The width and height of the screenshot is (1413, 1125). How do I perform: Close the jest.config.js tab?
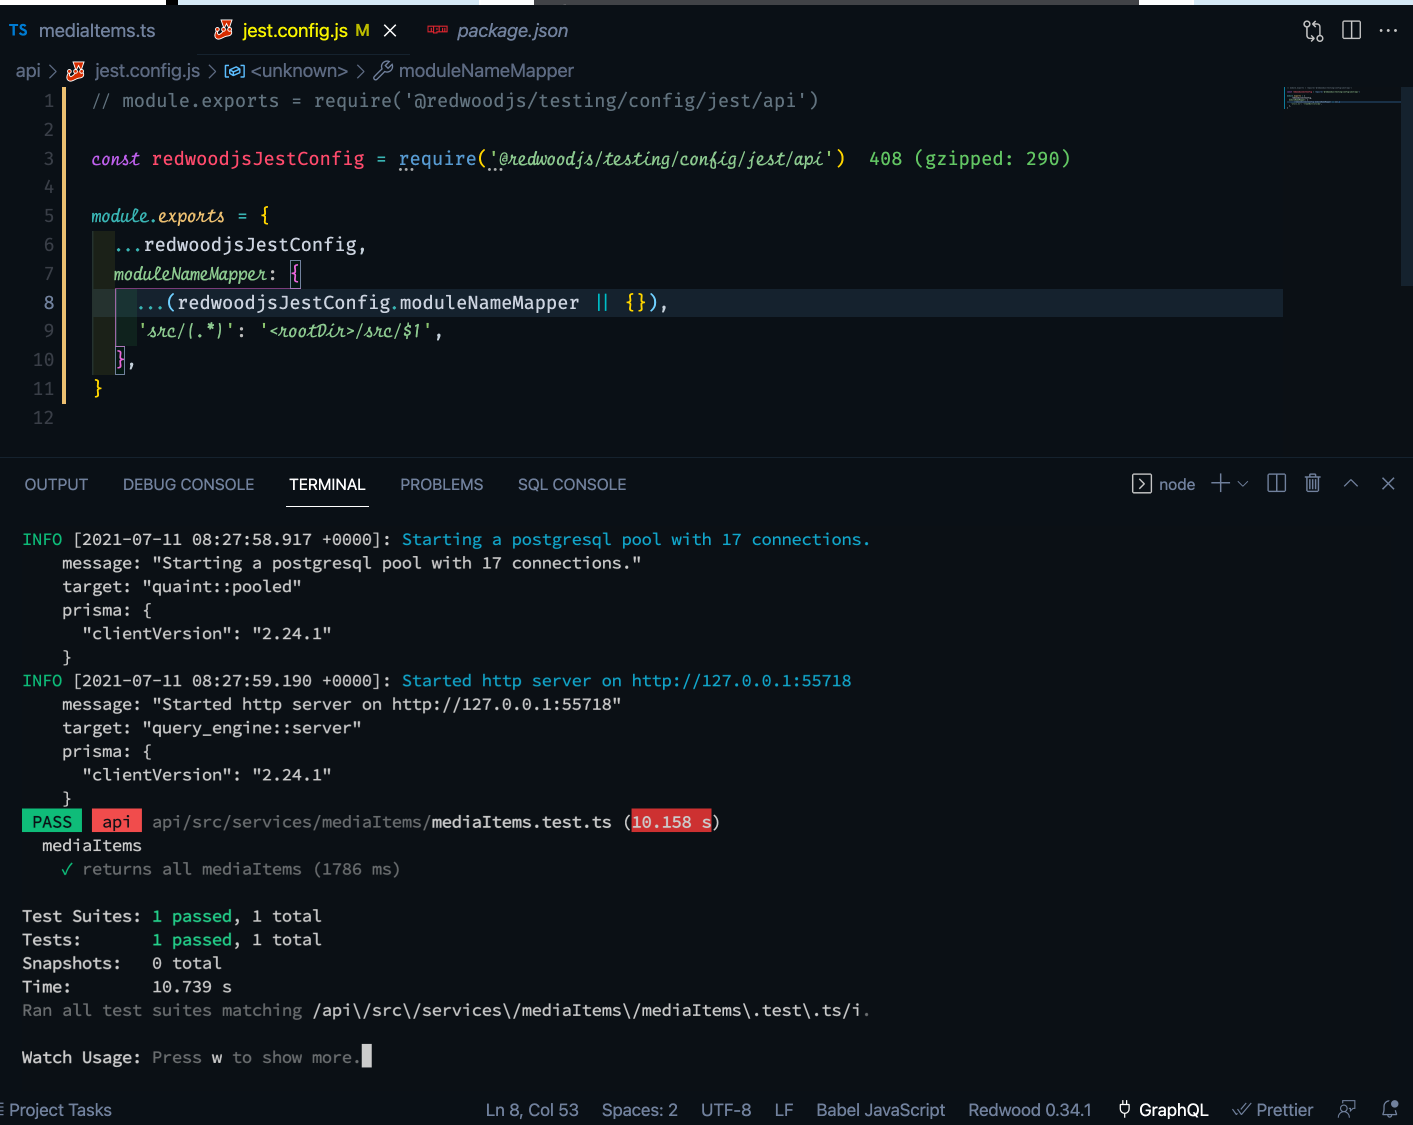pyautogui.click(x=390, y=31)
